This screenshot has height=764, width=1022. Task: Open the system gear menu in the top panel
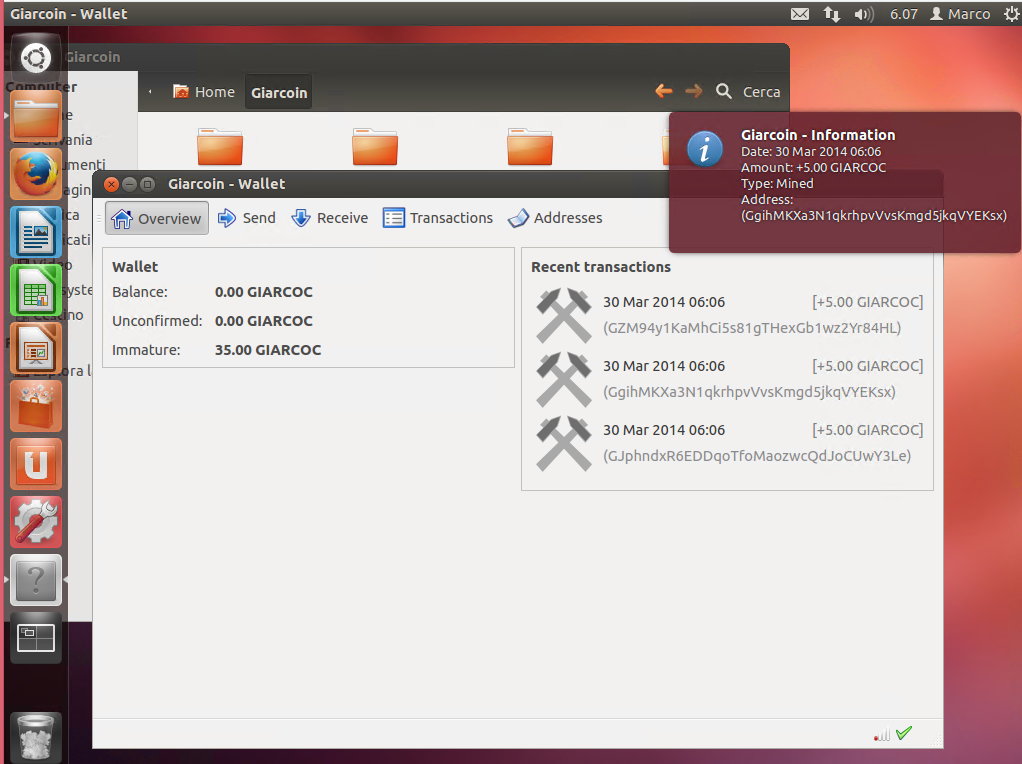coord(1012,14)
